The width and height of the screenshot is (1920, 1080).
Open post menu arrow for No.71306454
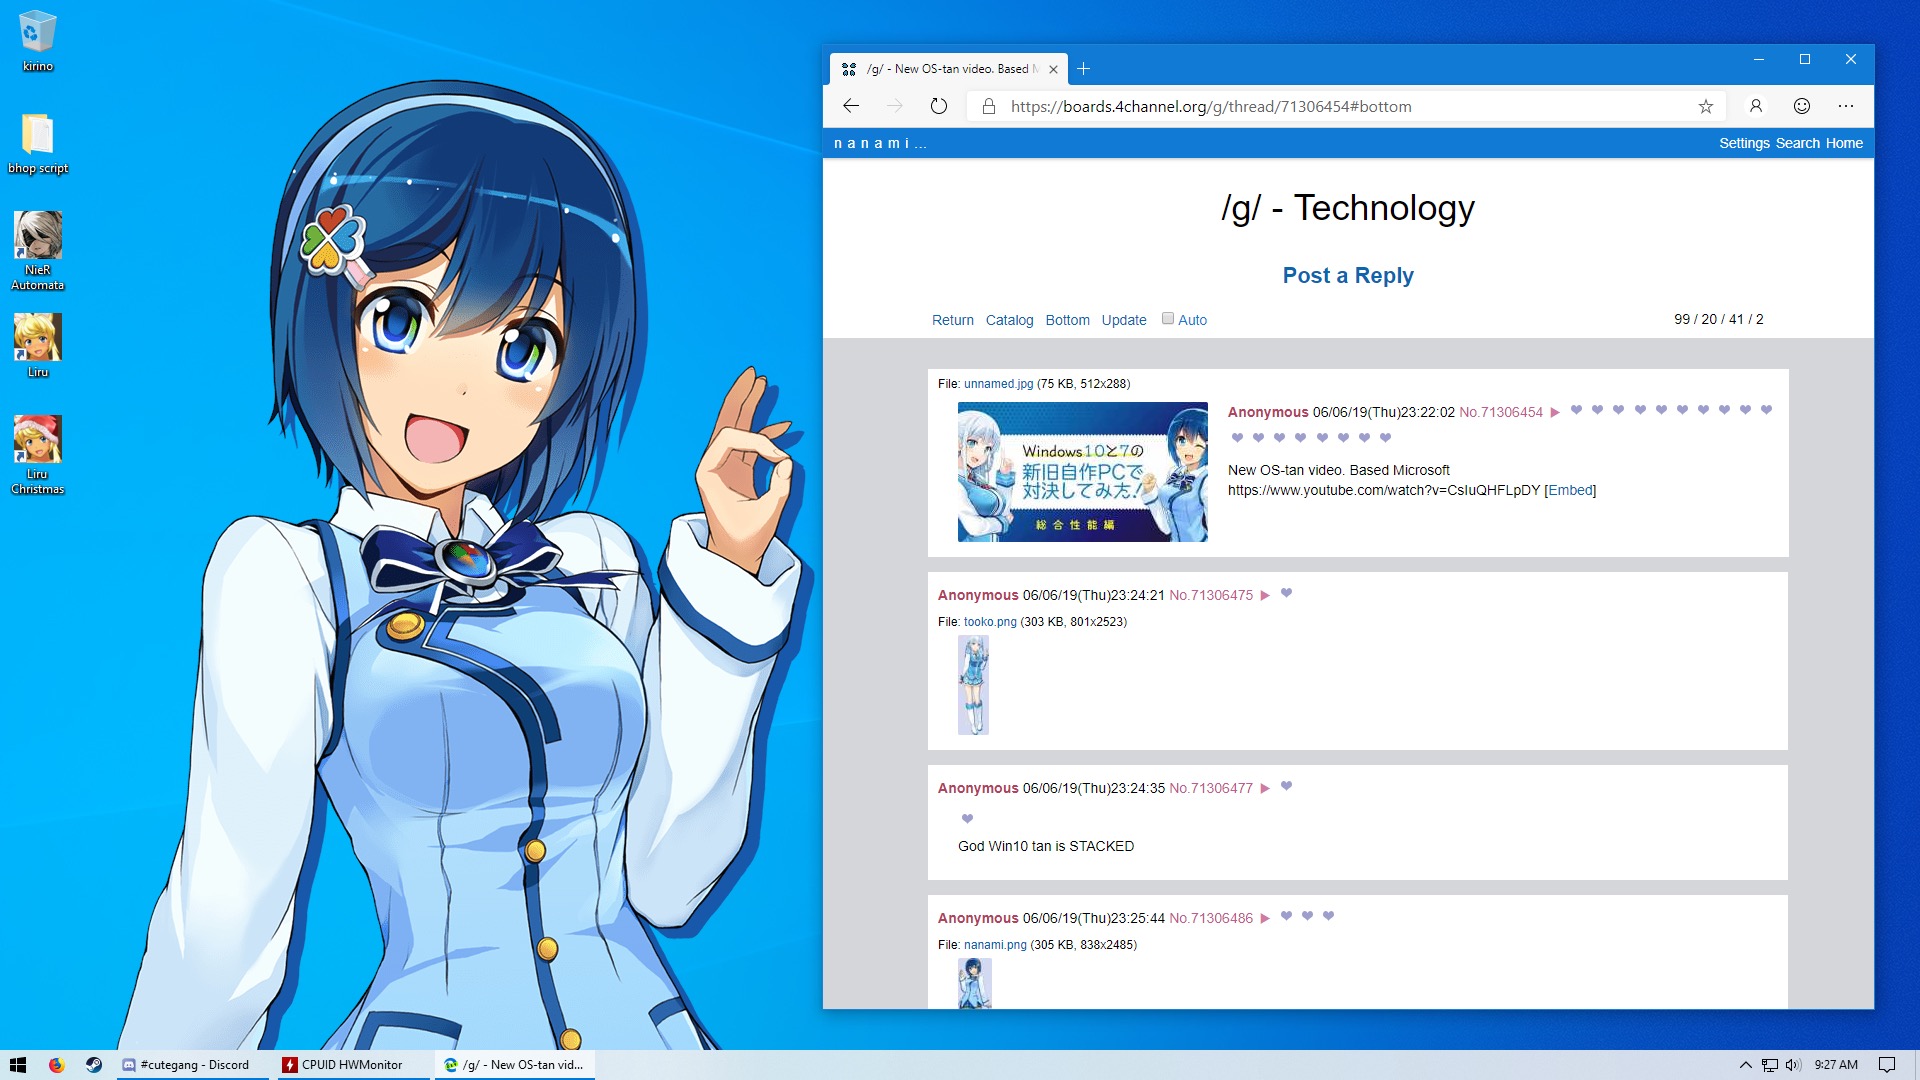[1555, 413]
